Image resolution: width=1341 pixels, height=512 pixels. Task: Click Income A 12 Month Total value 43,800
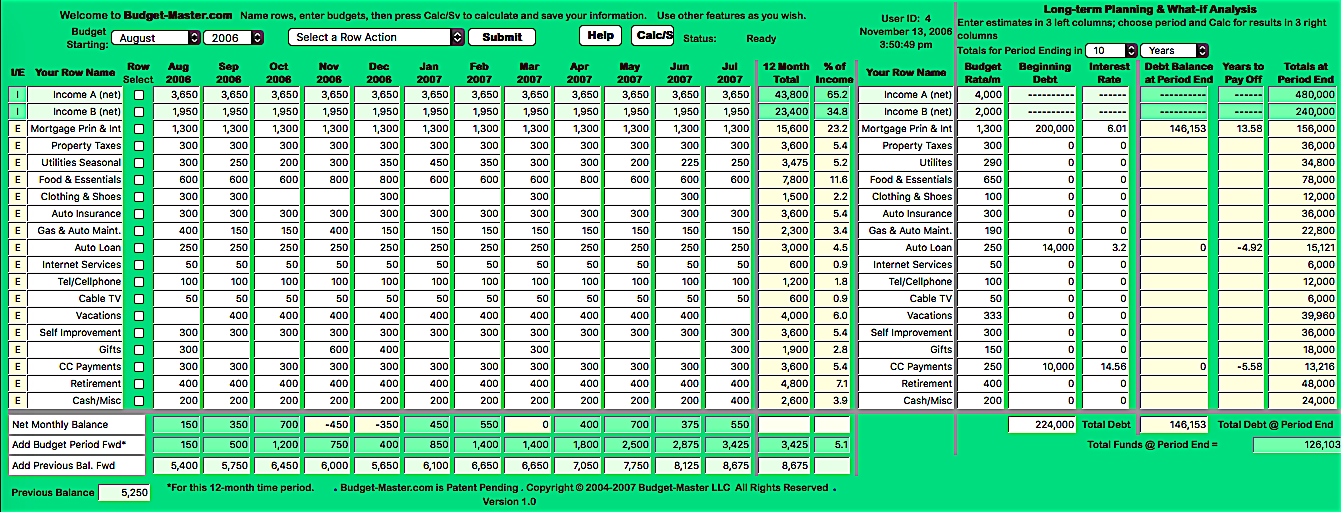(x=785, y=95)
